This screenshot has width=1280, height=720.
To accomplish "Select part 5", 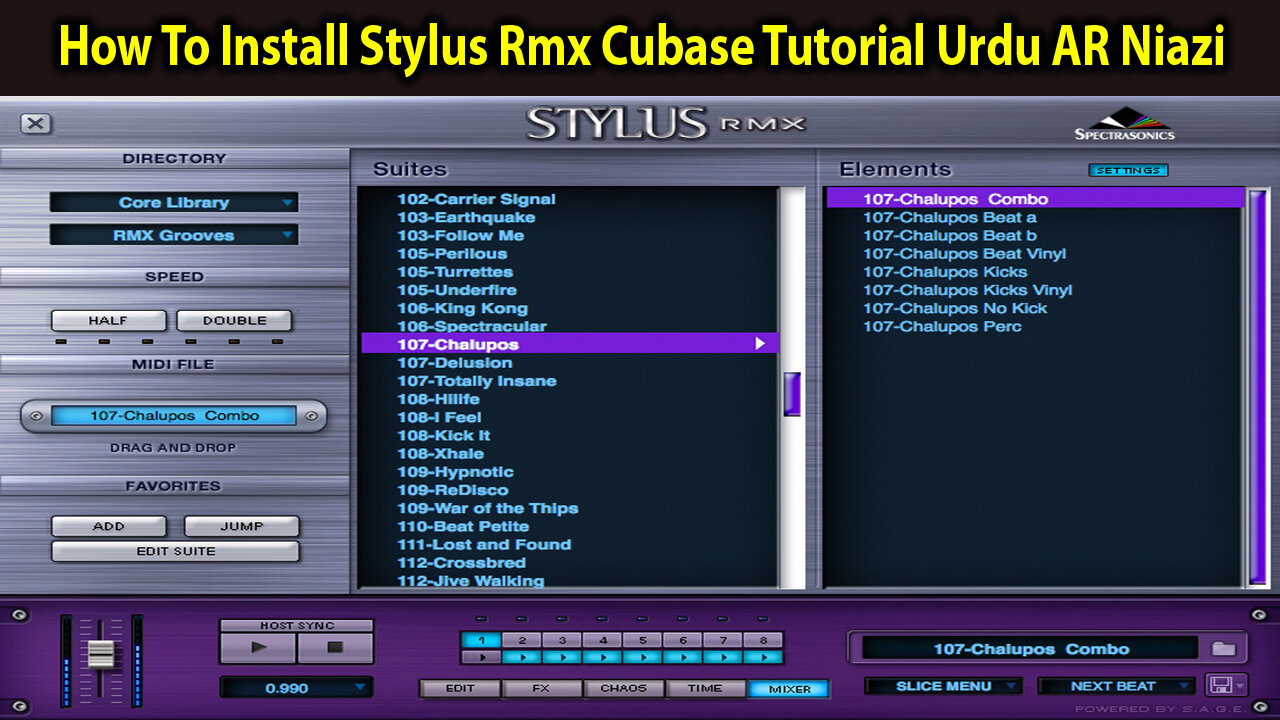I will tap(642, 640).
